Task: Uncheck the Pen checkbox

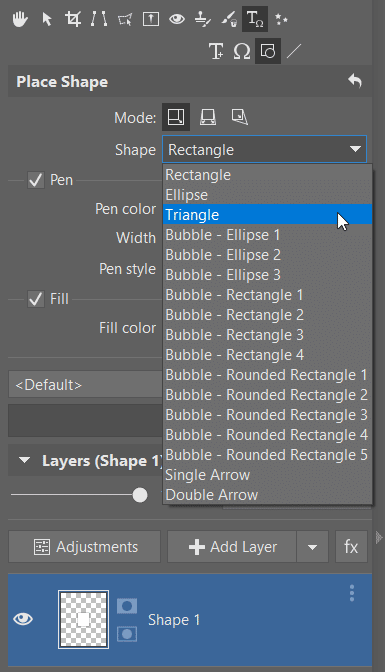Action: (36, 180)
